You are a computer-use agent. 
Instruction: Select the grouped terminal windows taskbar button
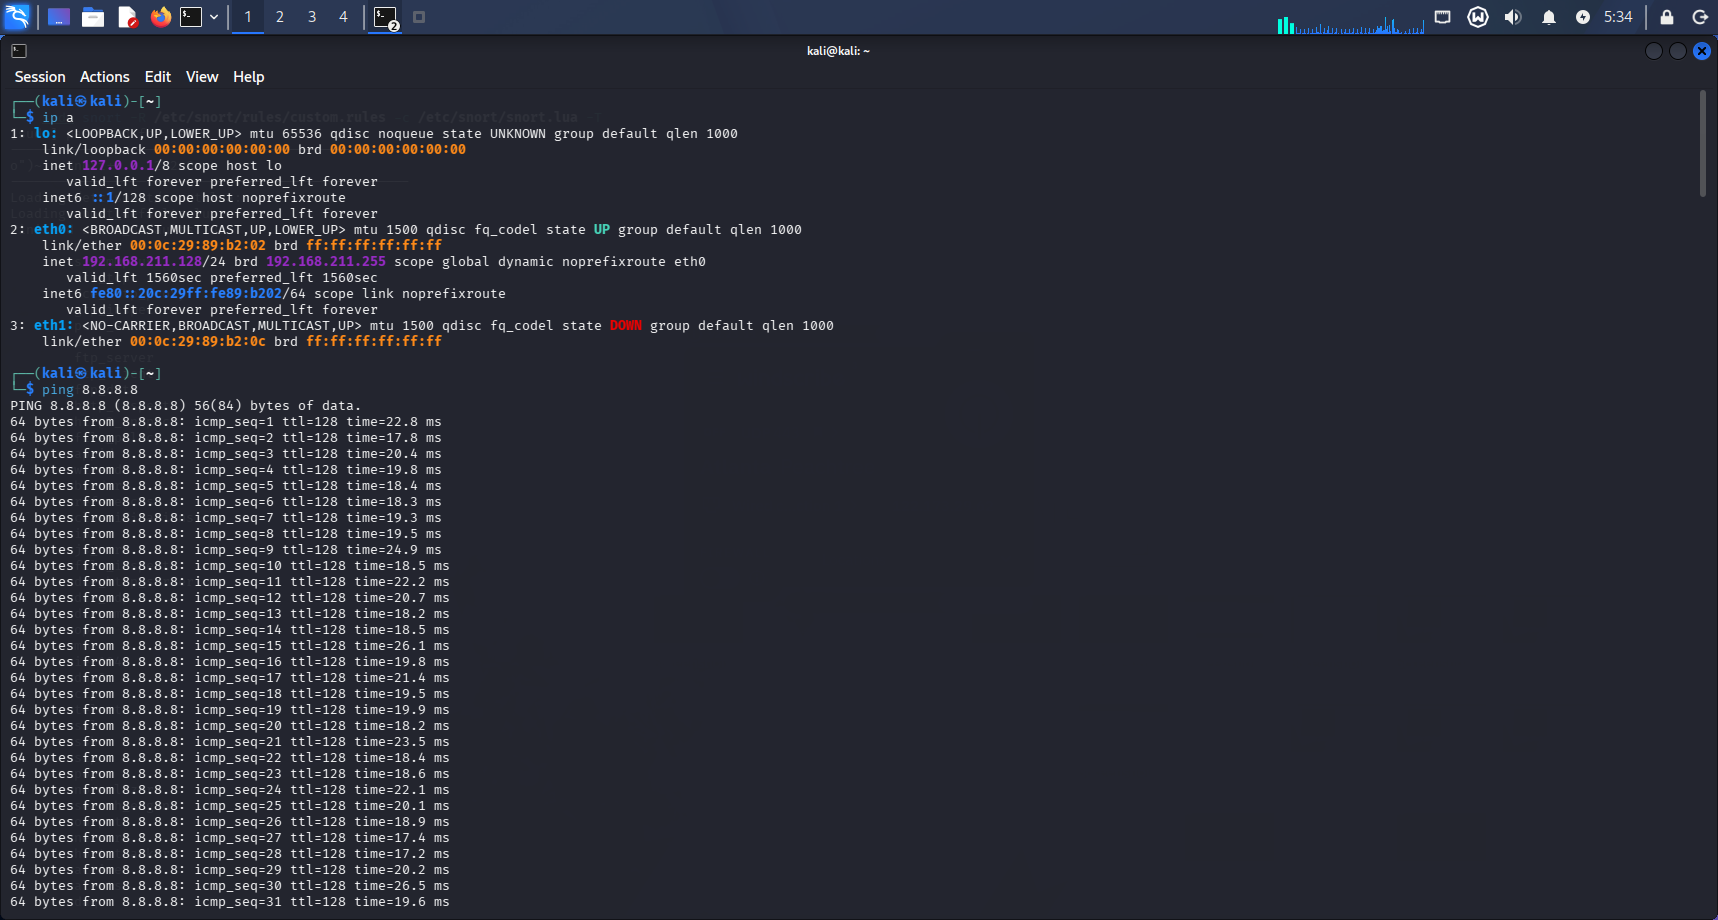click(x=386, y=17)
